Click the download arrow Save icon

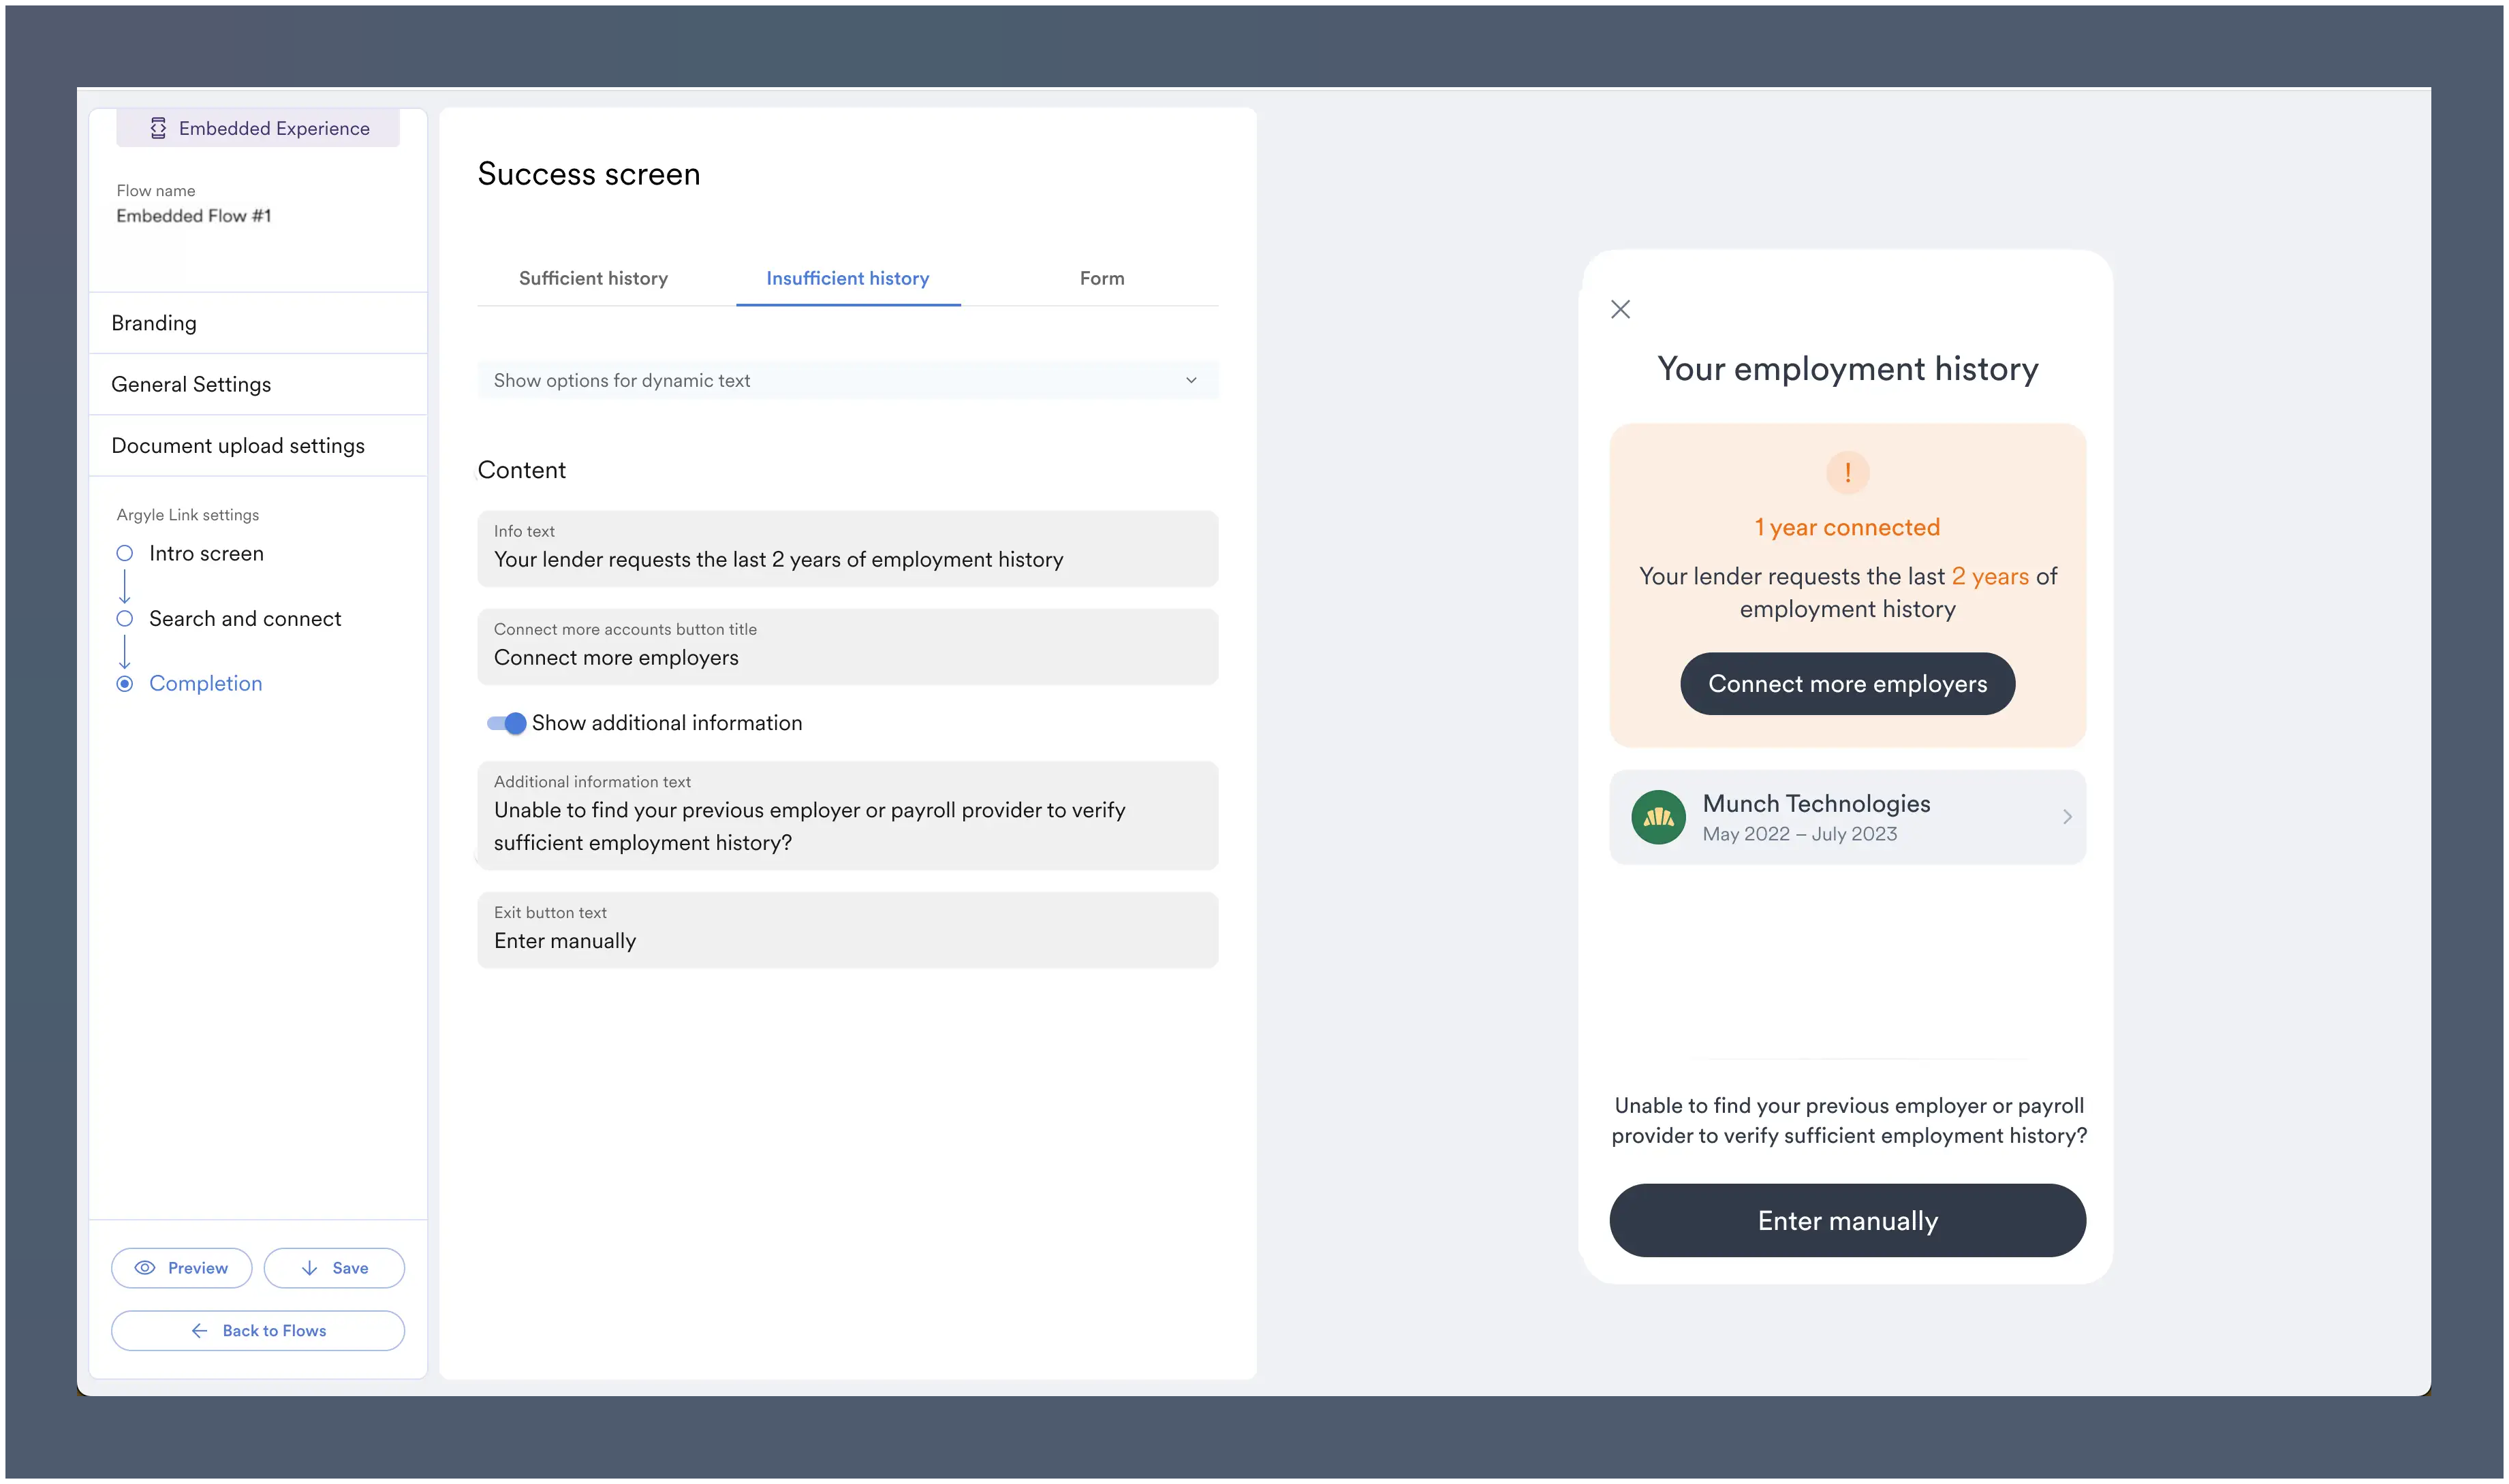click(310, 1268)
